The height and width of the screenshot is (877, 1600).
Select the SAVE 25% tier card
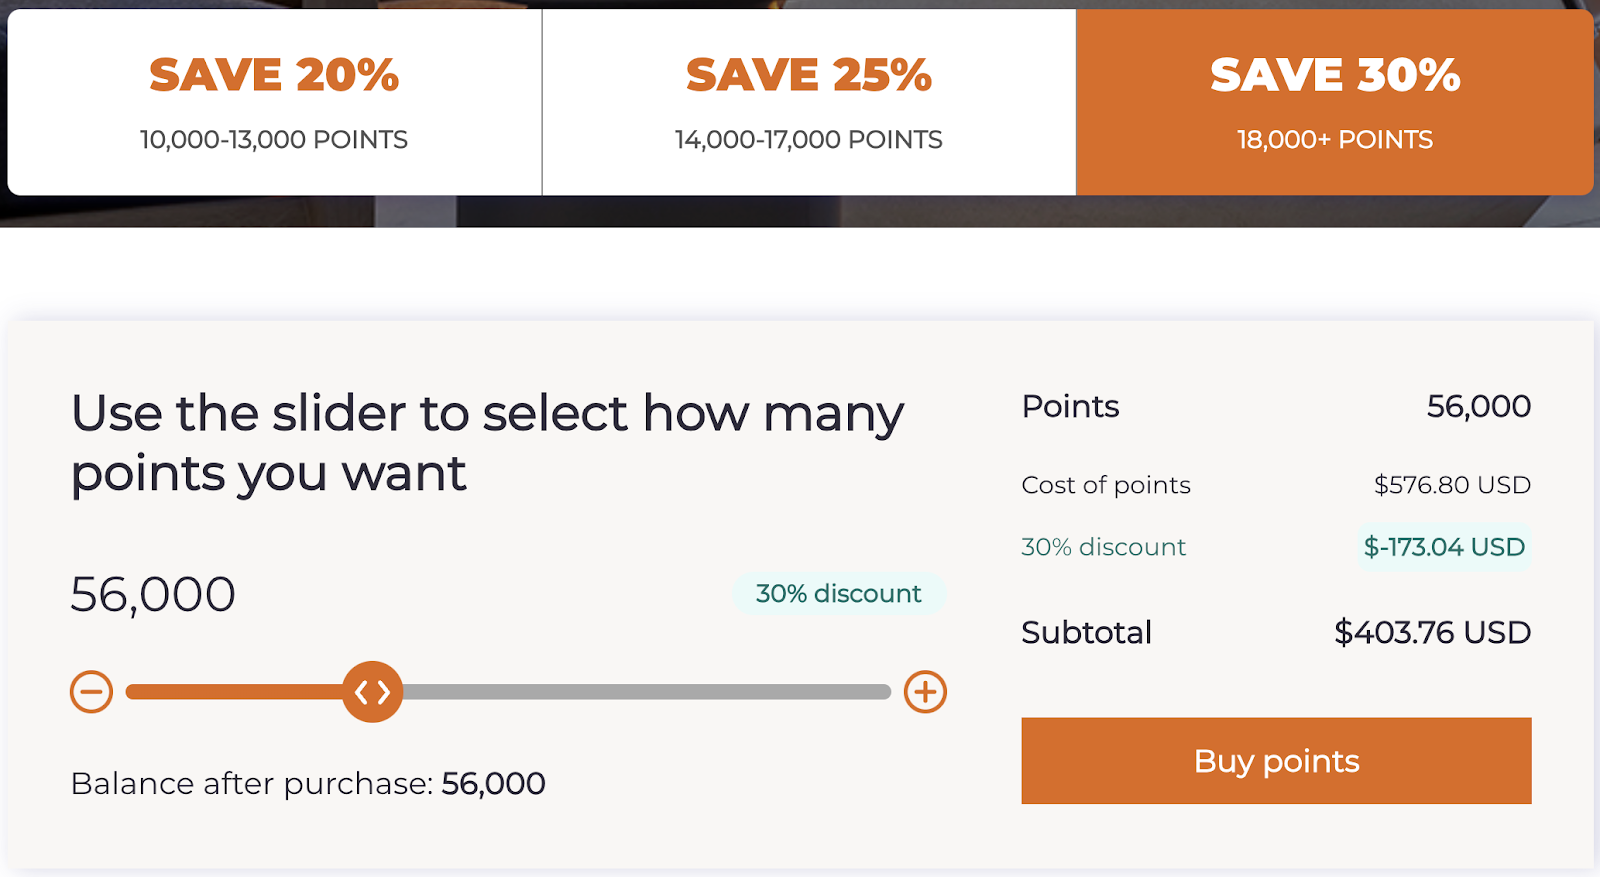[808, 102]
